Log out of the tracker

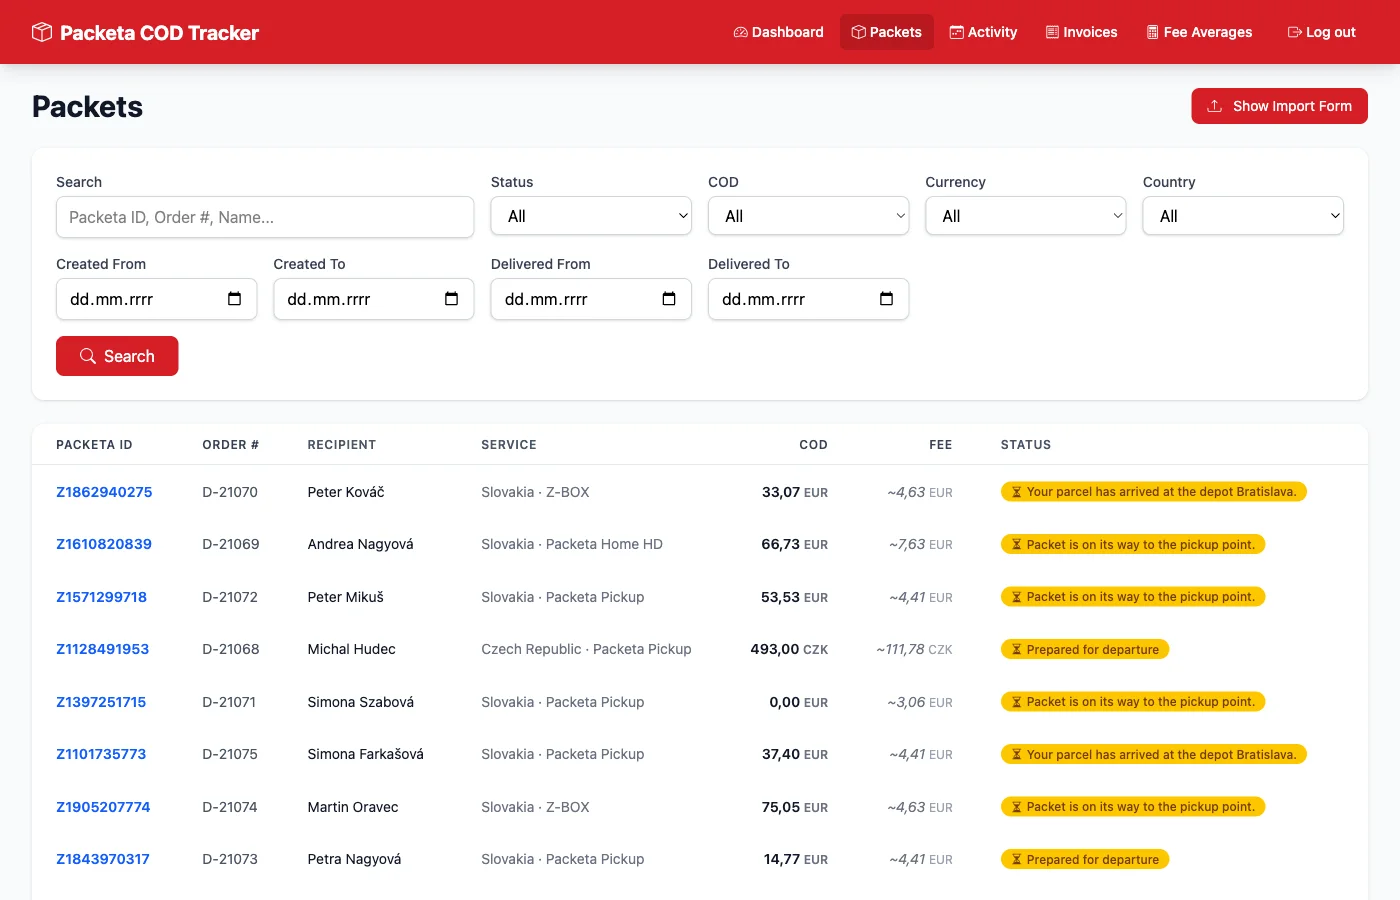click(1322, 32)
